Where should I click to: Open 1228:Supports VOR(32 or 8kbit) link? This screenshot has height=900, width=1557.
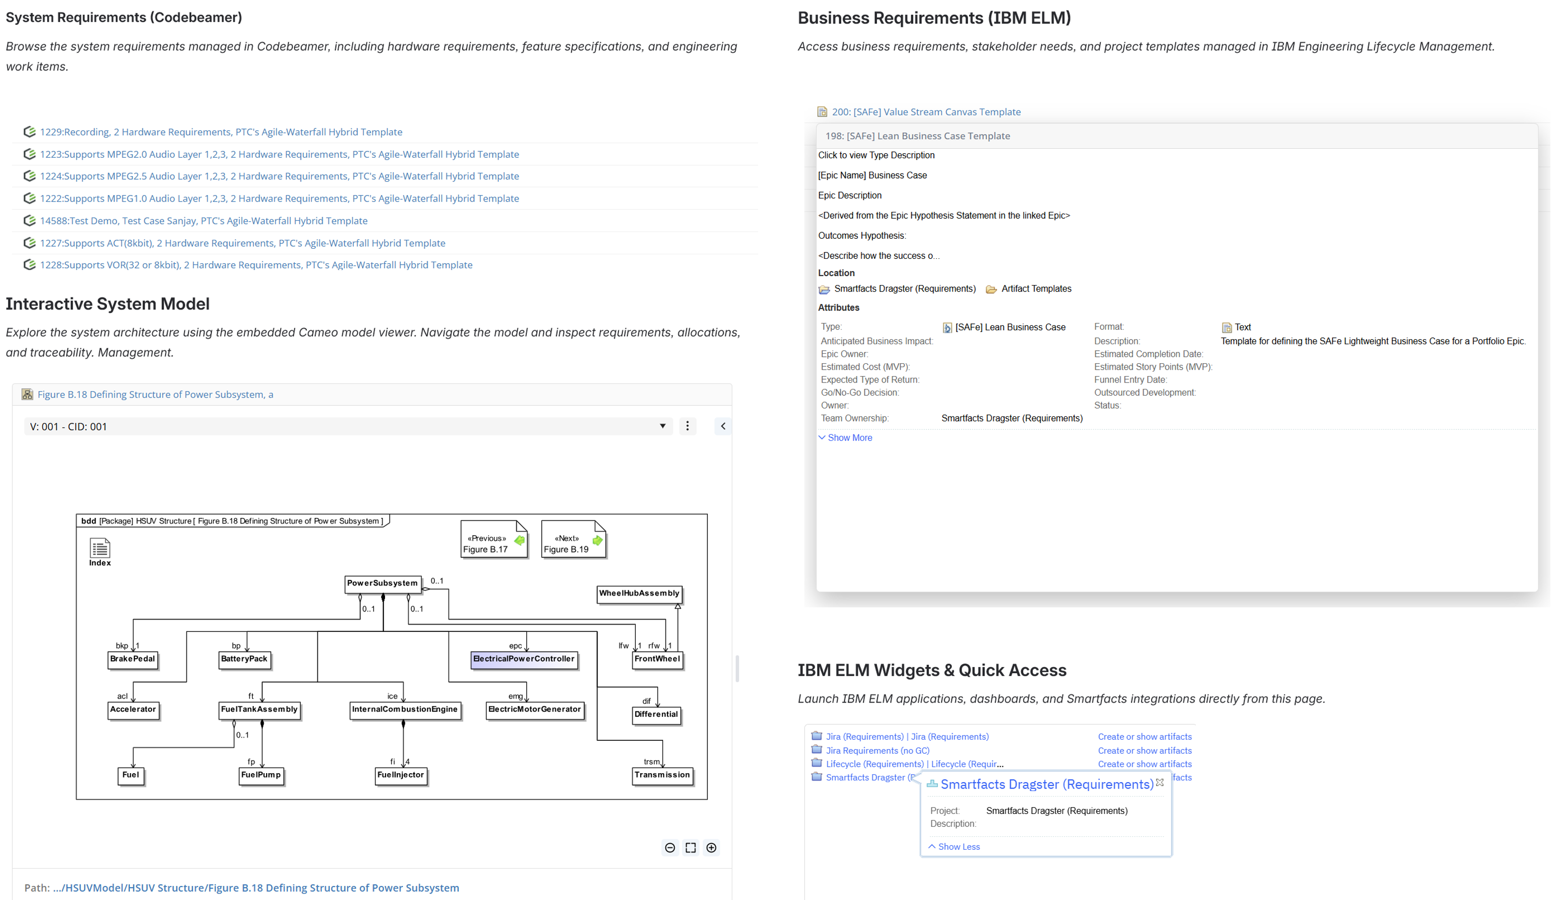pyautogui.click(x=256, y=265)
